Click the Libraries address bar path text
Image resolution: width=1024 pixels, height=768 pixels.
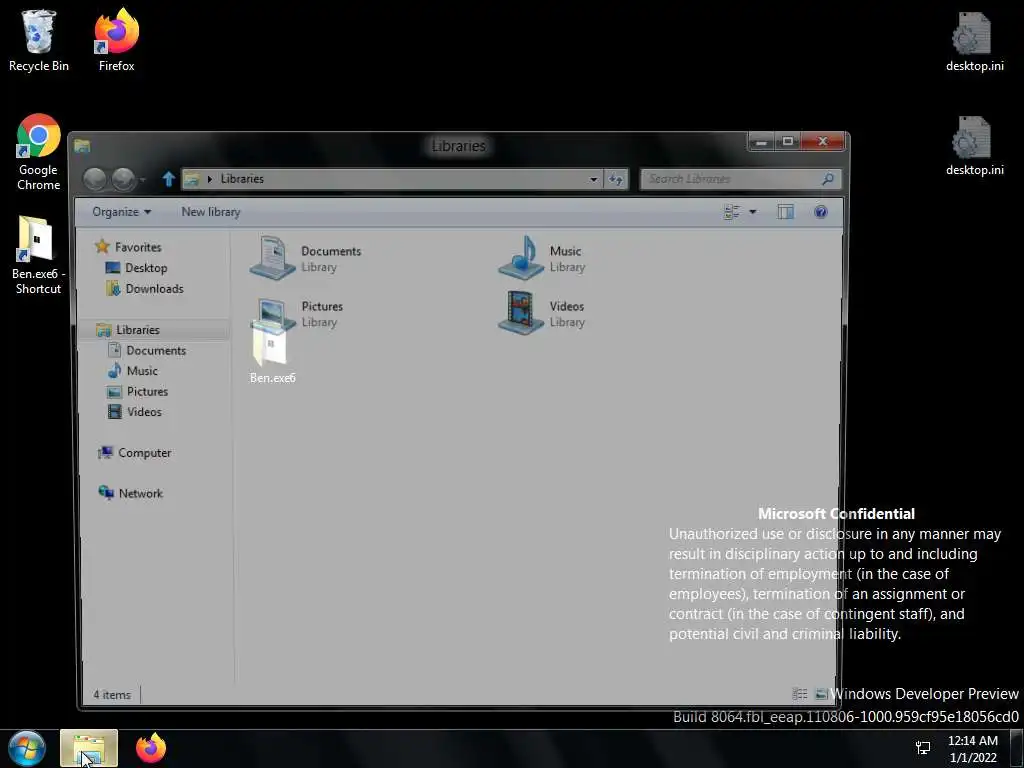pyautogui.click(x=242, y=179)
